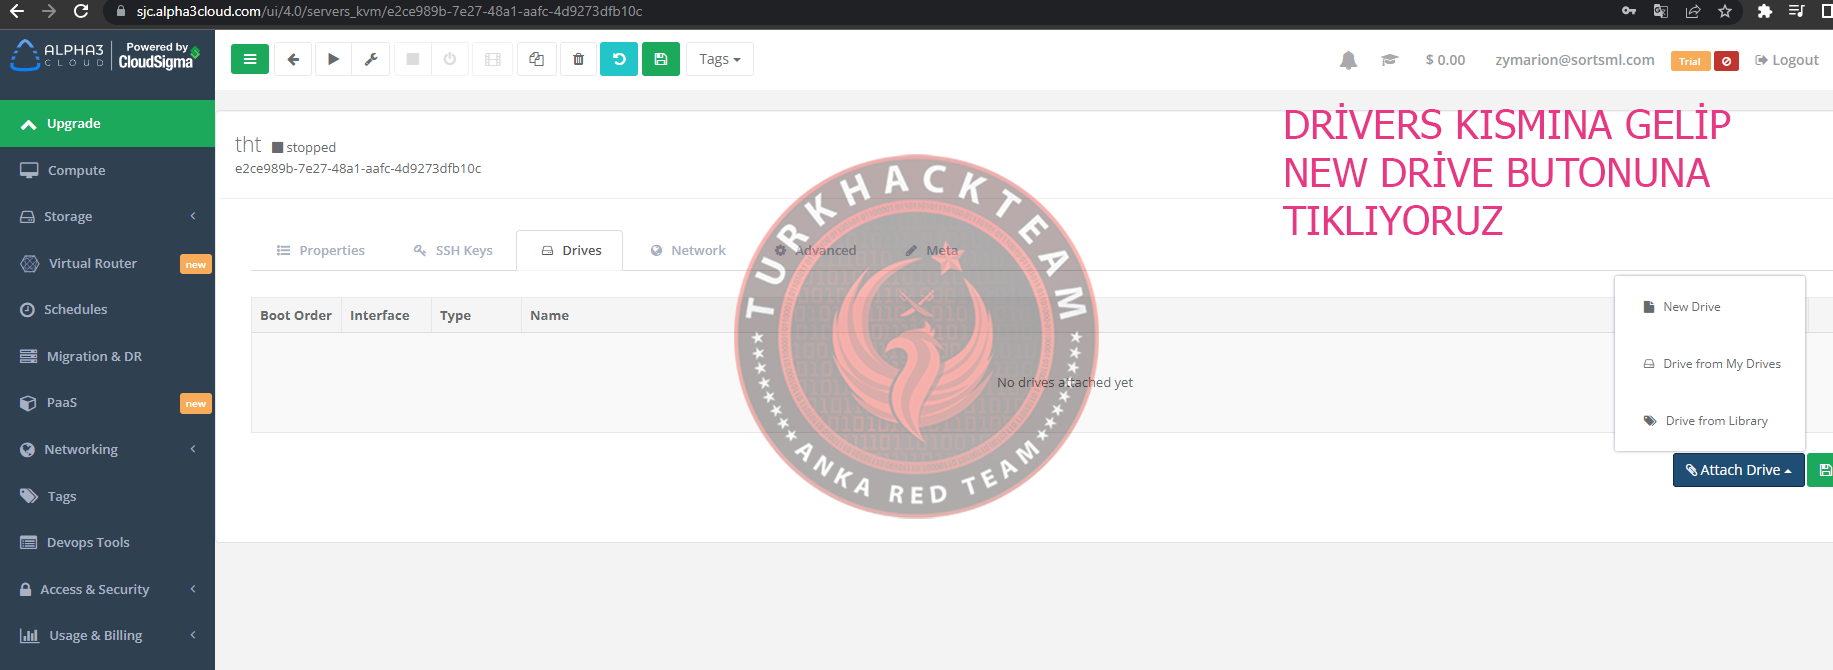This screenshot has height=670, width=1833.
Task: Switch to the Network tab
Action: [688, 250]
